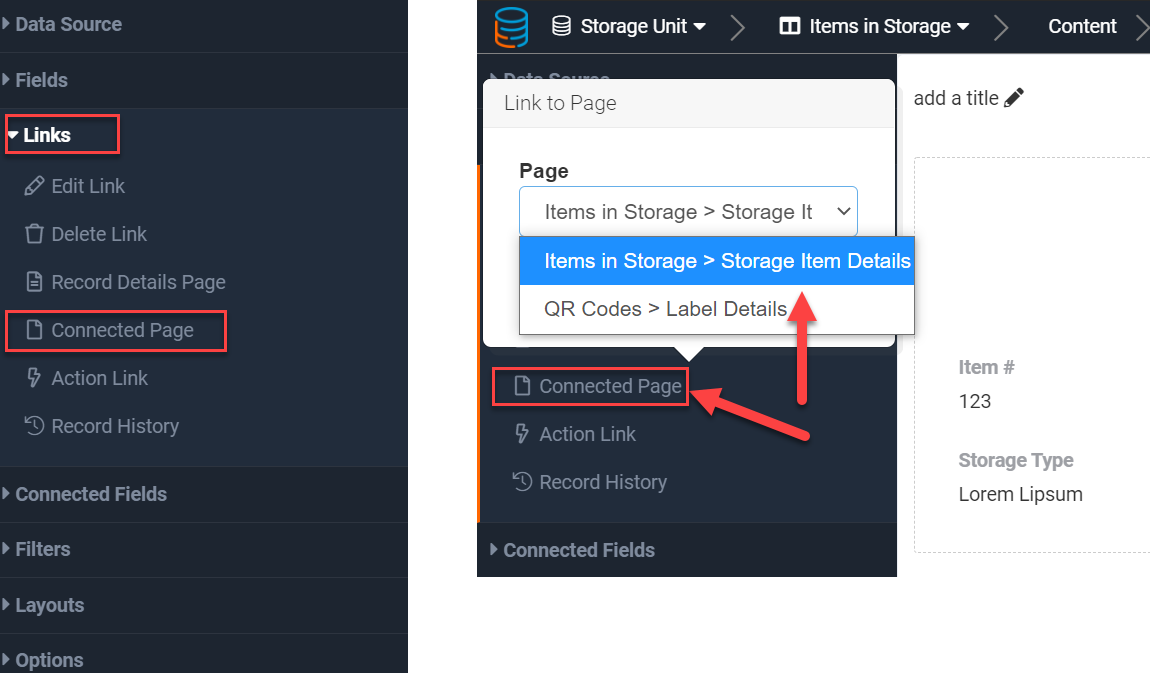Click the database app logo top-left
Screen dimensions: 1150x673
click(511, 27)
